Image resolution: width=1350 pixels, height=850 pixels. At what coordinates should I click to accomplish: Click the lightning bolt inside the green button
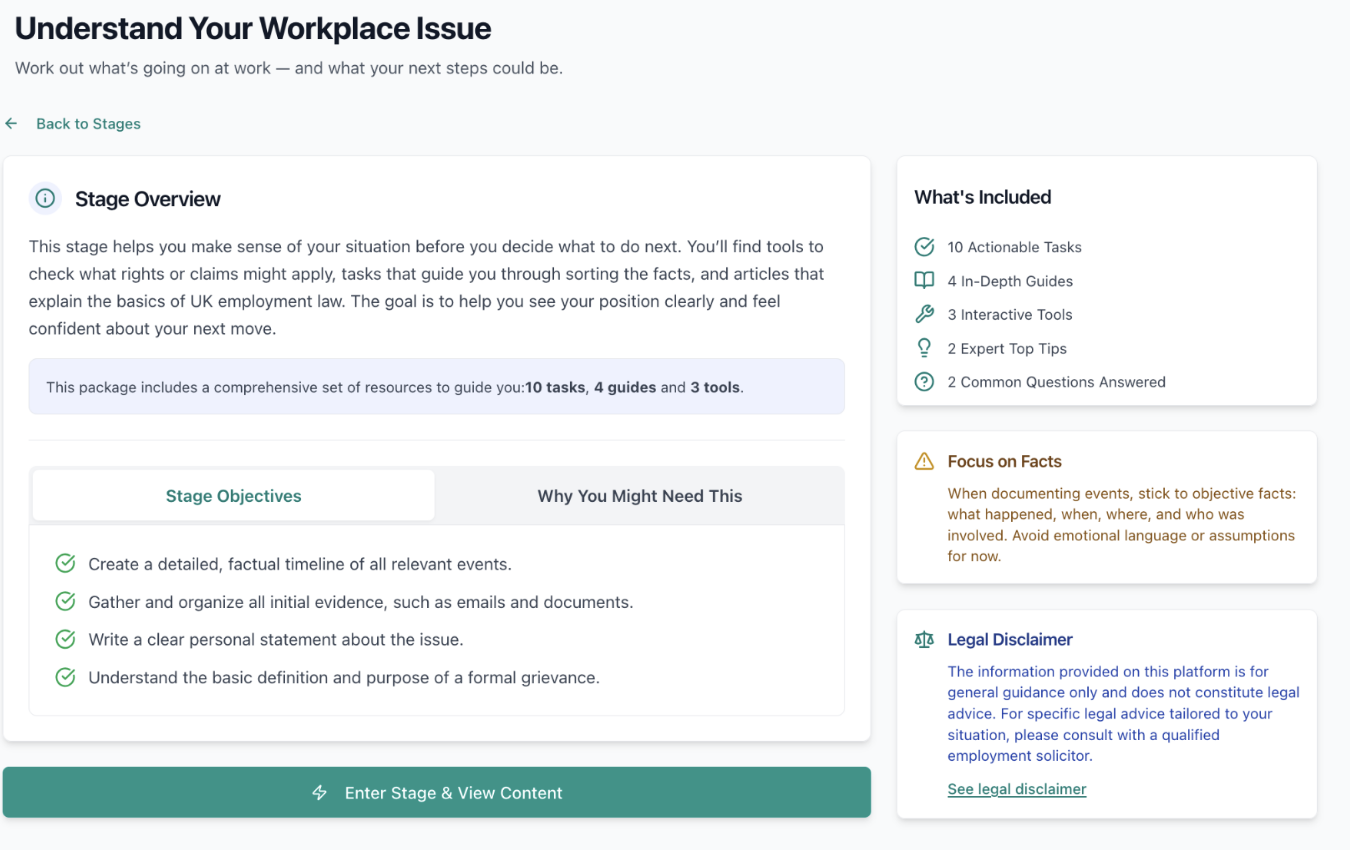(x=319, y=792)
